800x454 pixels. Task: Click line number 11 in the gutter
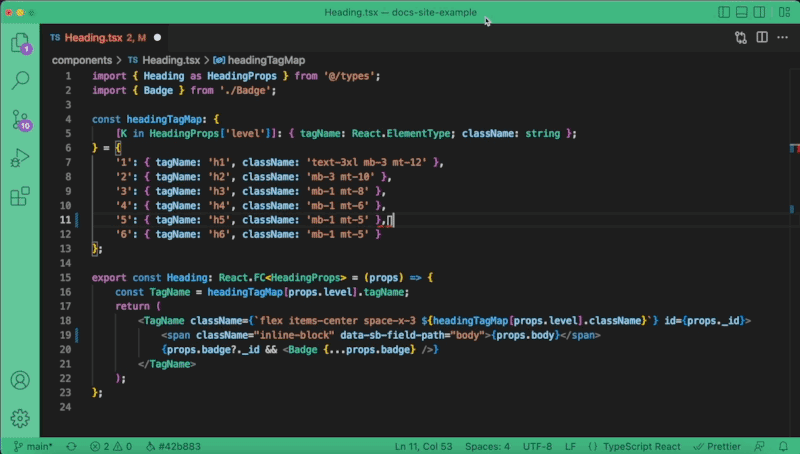pyautogui.click(x=65, y=220)
